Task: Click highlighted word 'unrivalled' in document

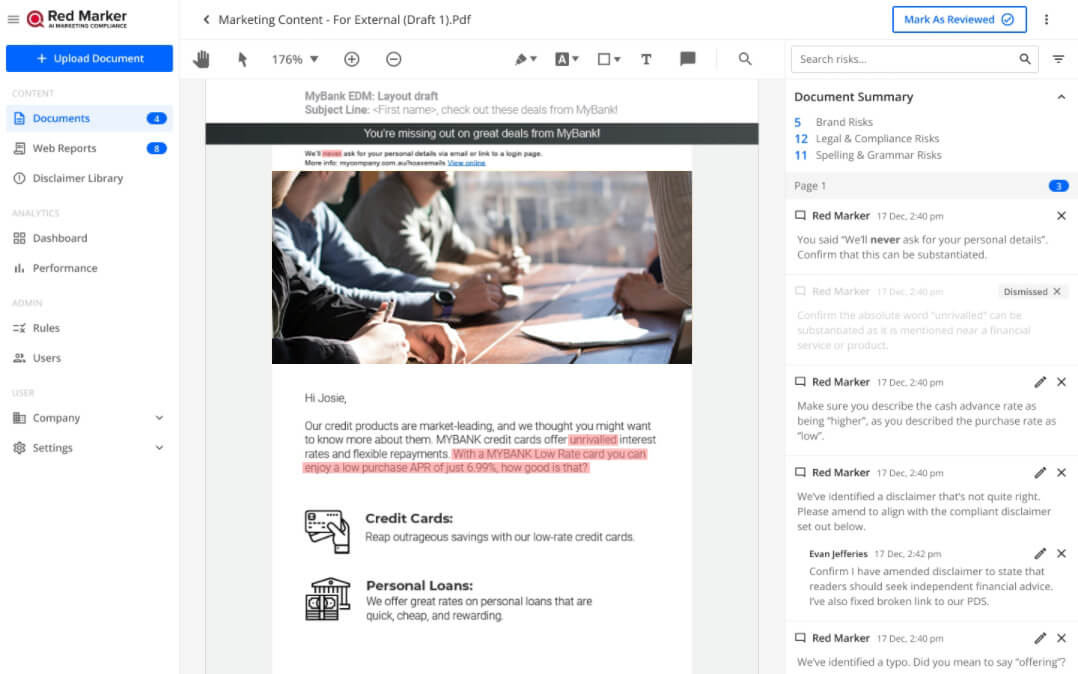Action: [593, 439]
